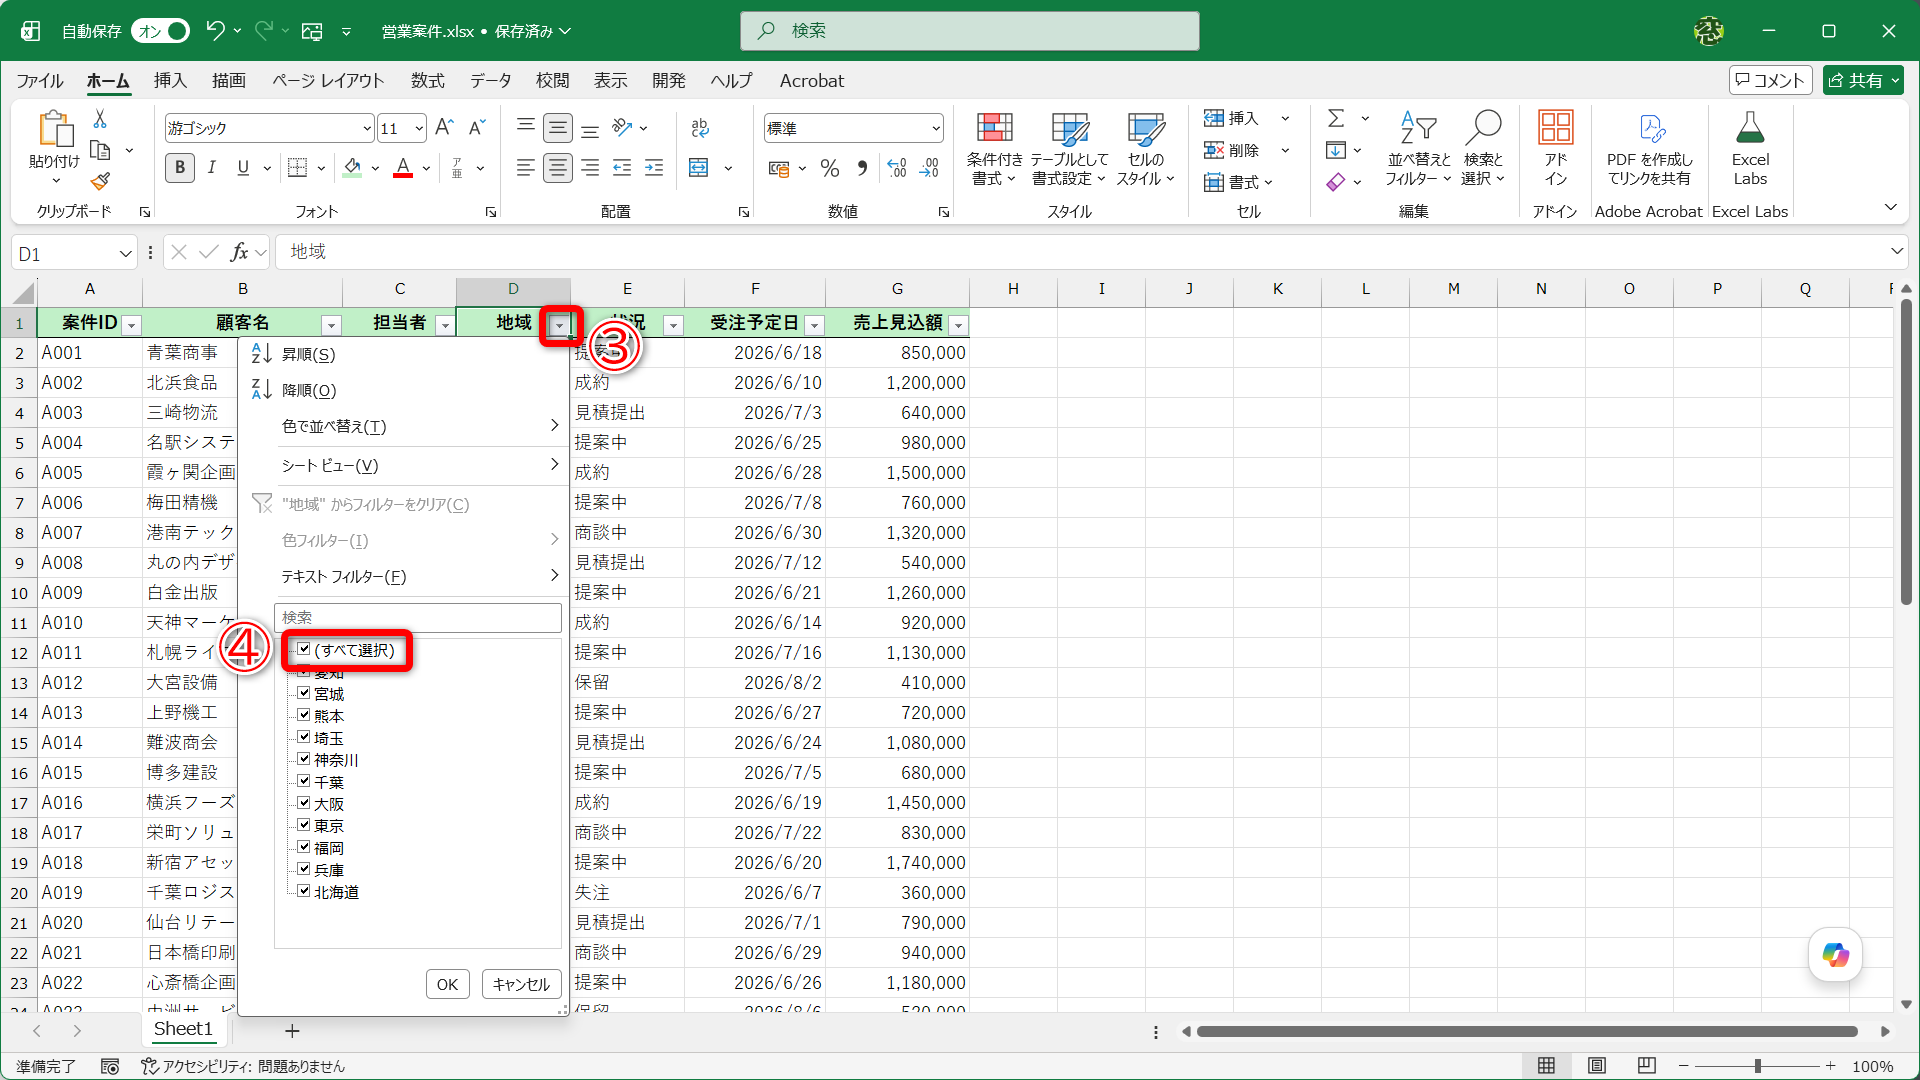Open the font size dropdown
Screen dimensions: 1920x1080
[x=419, y=128]
